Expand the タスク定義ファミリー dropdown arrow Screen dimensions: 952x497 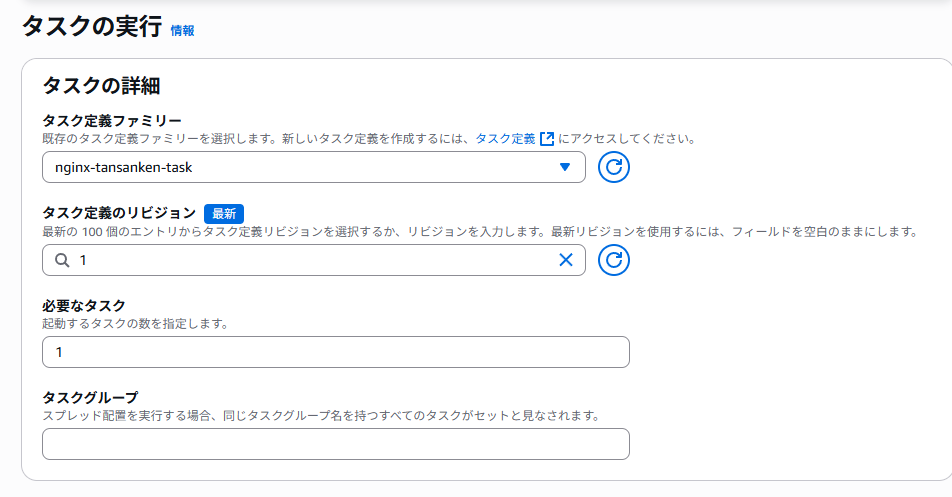[x=564, y=167]
